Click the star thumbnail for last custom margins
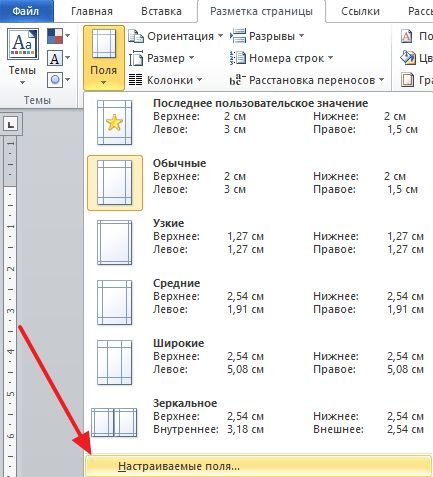 tap(114, 123)
